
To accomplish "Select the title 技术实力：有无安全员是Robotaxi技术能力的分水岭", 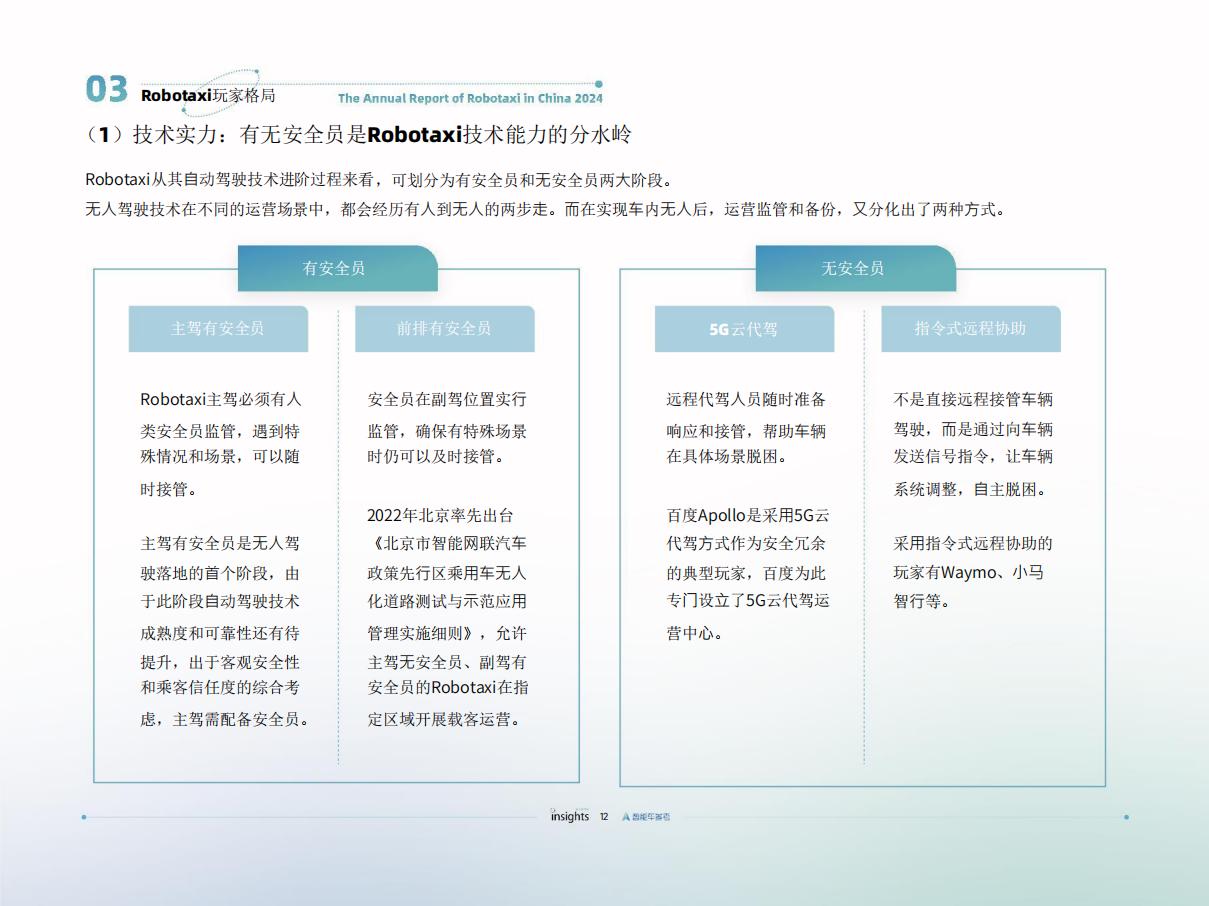I will pos(383,135).
